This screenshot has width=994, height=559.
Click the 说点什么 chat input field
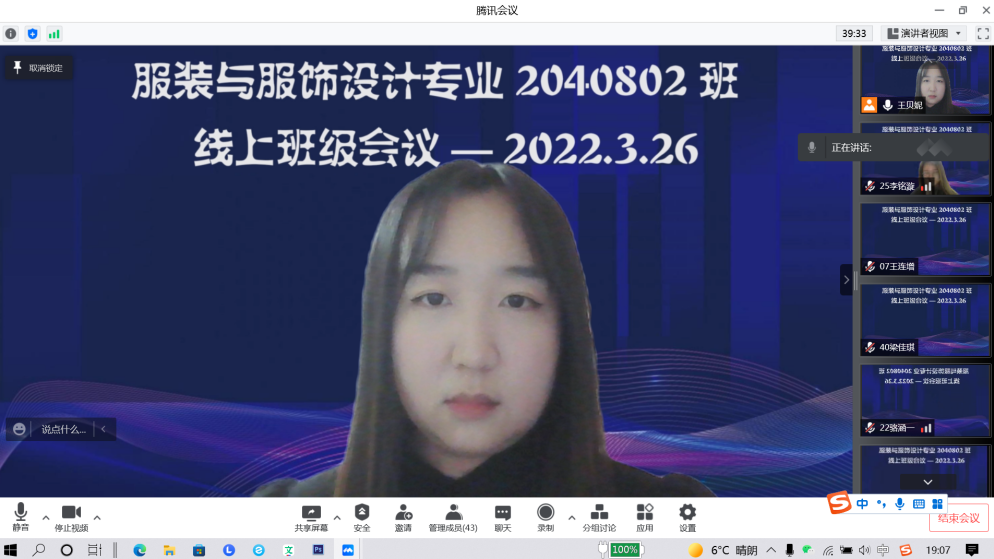coord(63,429)
